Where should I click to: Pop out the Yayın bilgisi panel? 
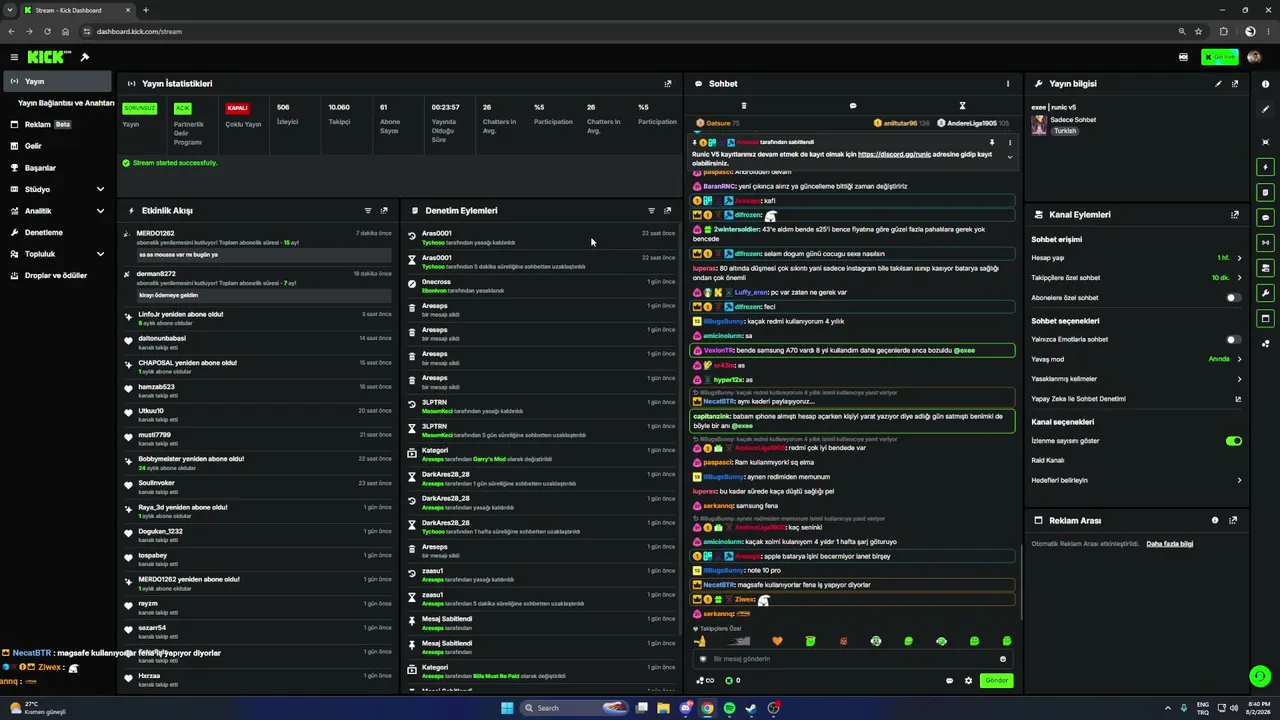1234,84
